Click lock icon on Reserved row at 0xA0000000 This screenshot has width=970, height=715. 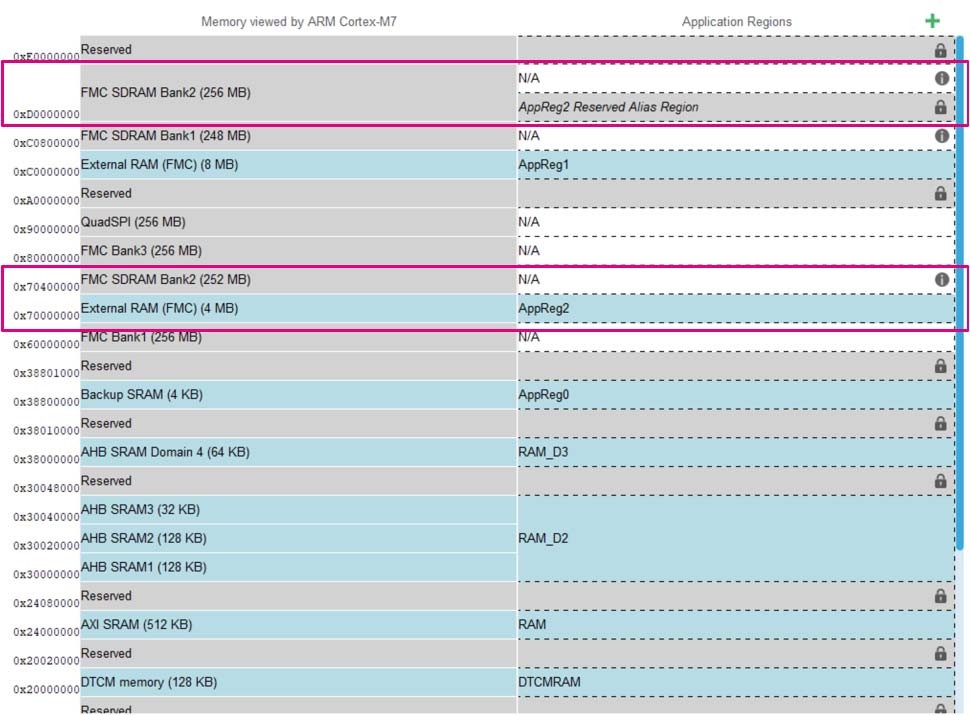click(x=940, y=194)
